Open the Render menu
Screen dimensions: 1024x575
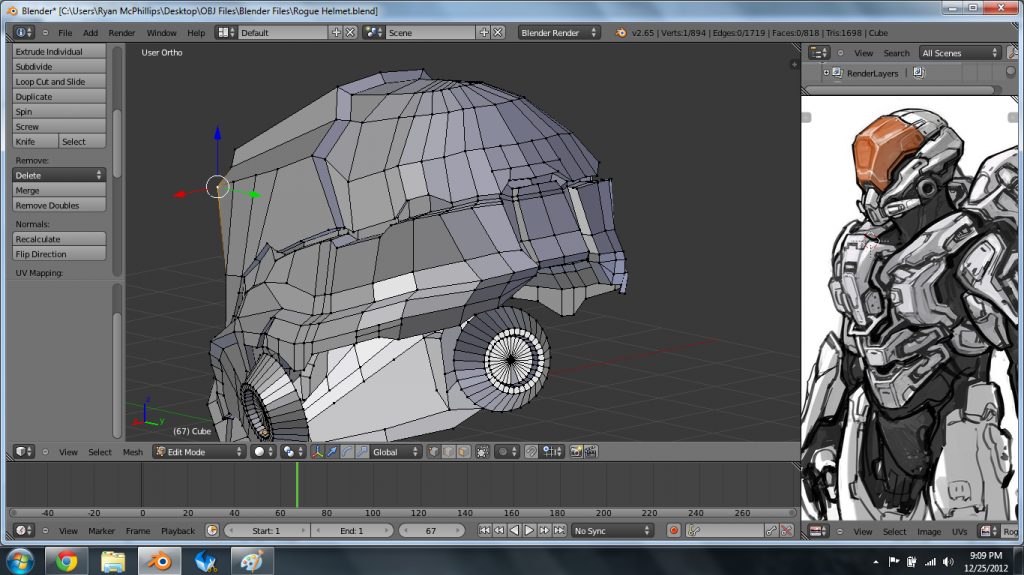(121, 33)
